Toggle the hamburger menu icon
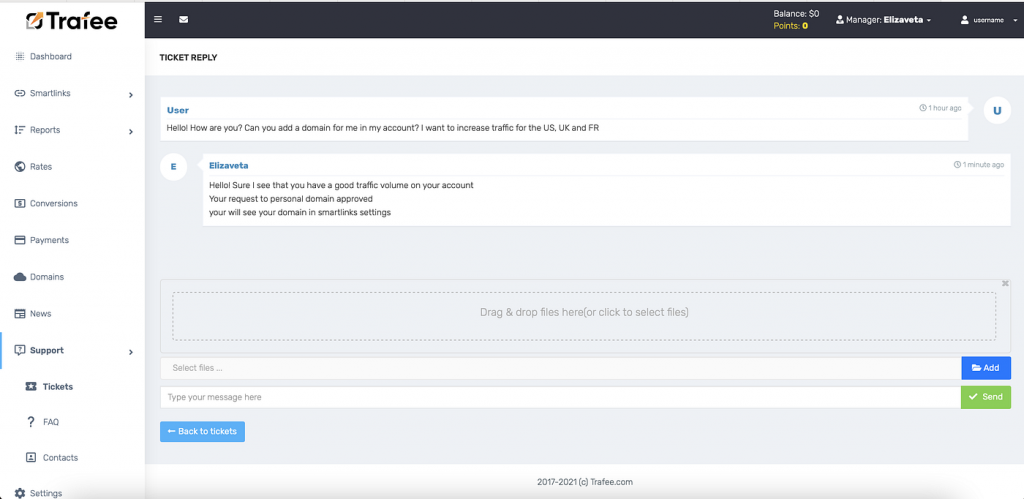 tap(158, 20)
